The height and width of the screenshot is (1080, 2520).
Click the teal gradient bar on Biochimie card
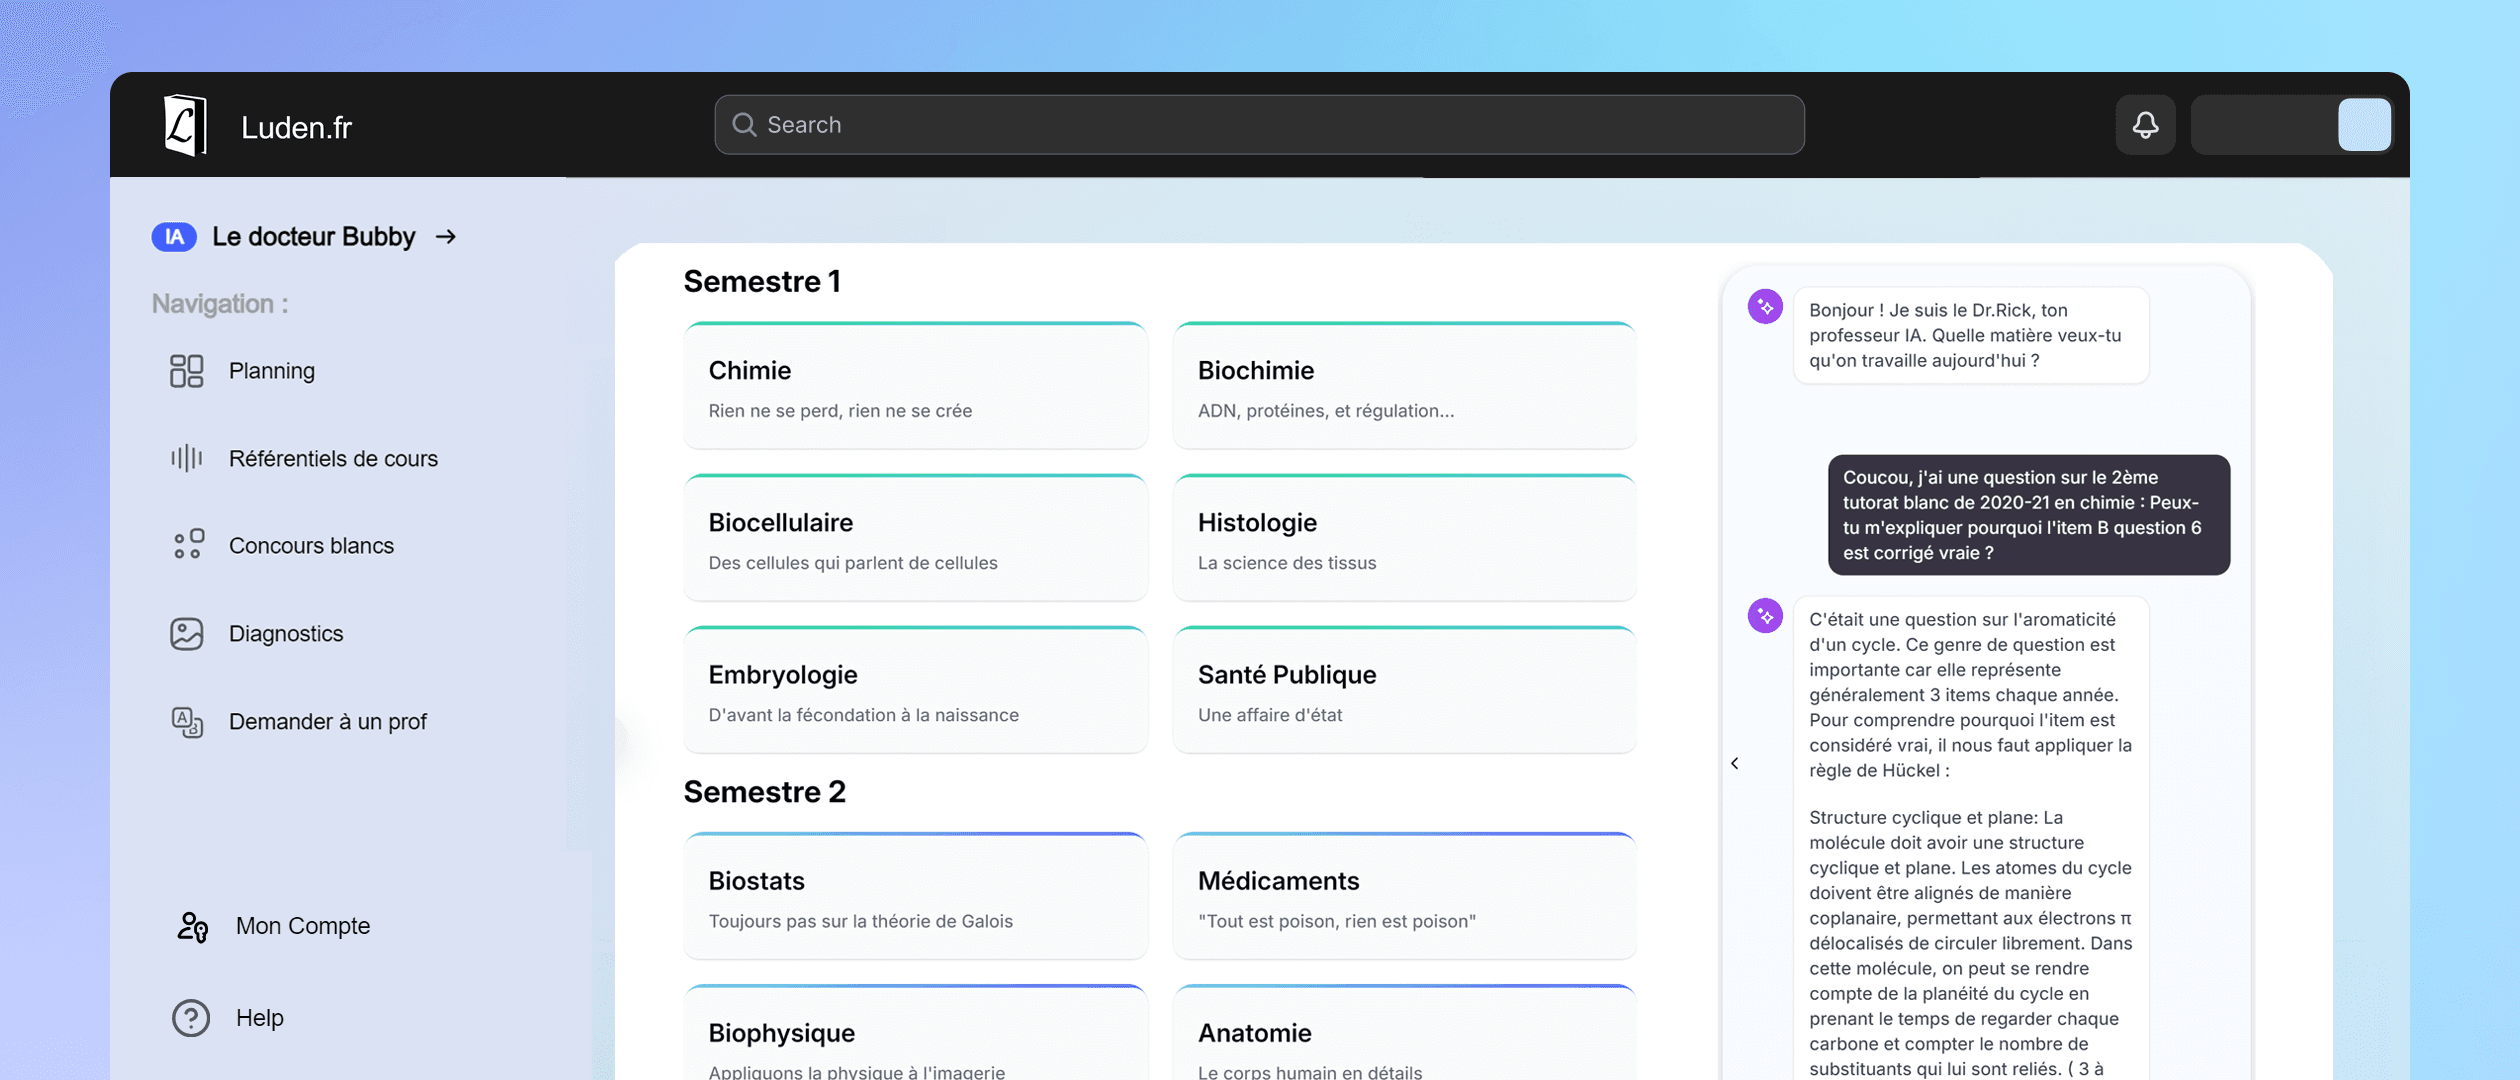1404,326
